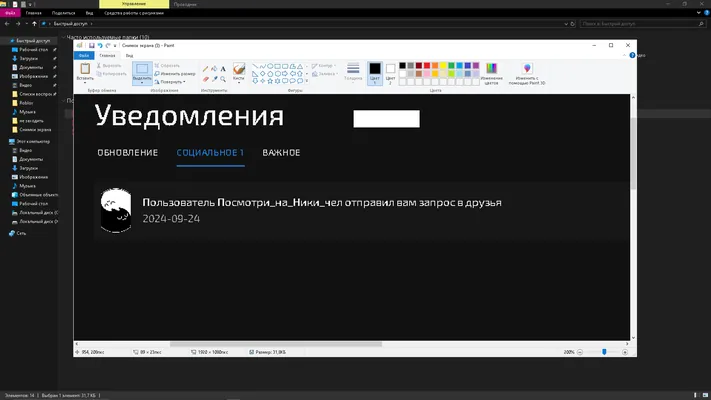Select the Color 2 (Цвет 2) box

pyautogui.click(x=390, y=73)
